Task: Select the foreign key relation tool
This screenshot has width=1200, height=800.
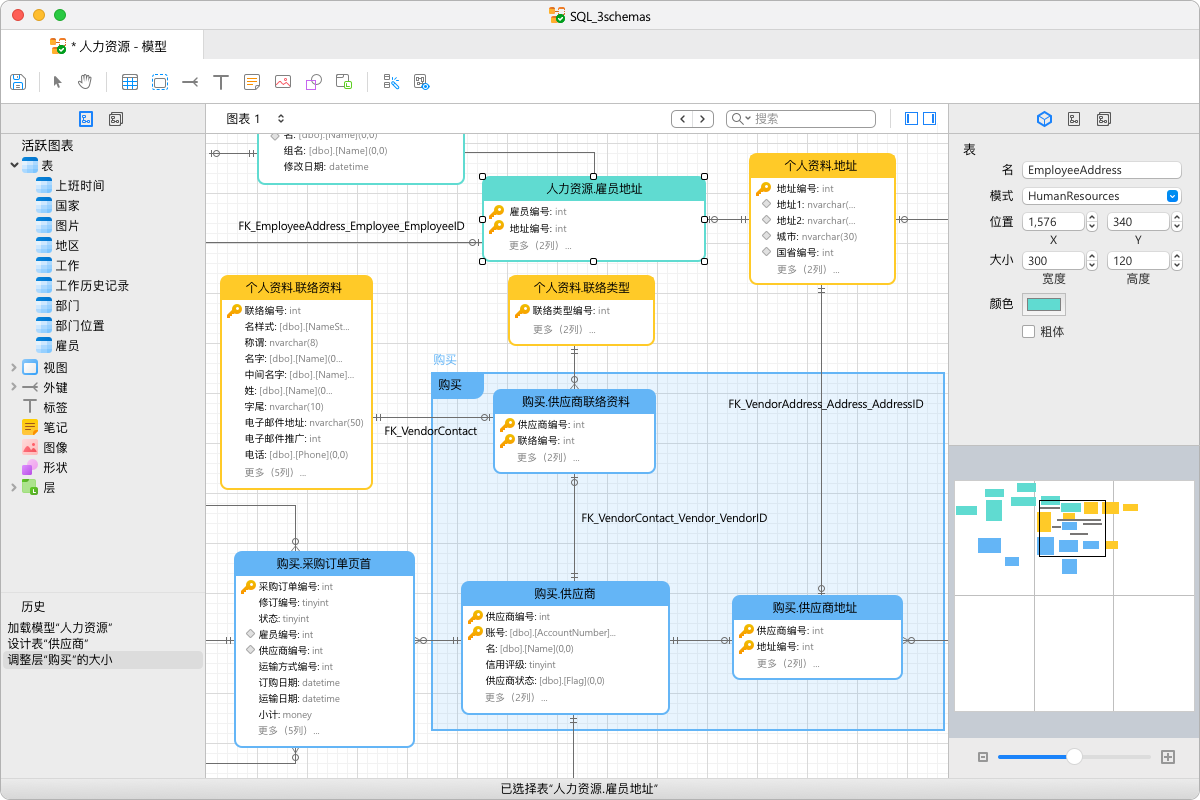Action: [190, 82]
